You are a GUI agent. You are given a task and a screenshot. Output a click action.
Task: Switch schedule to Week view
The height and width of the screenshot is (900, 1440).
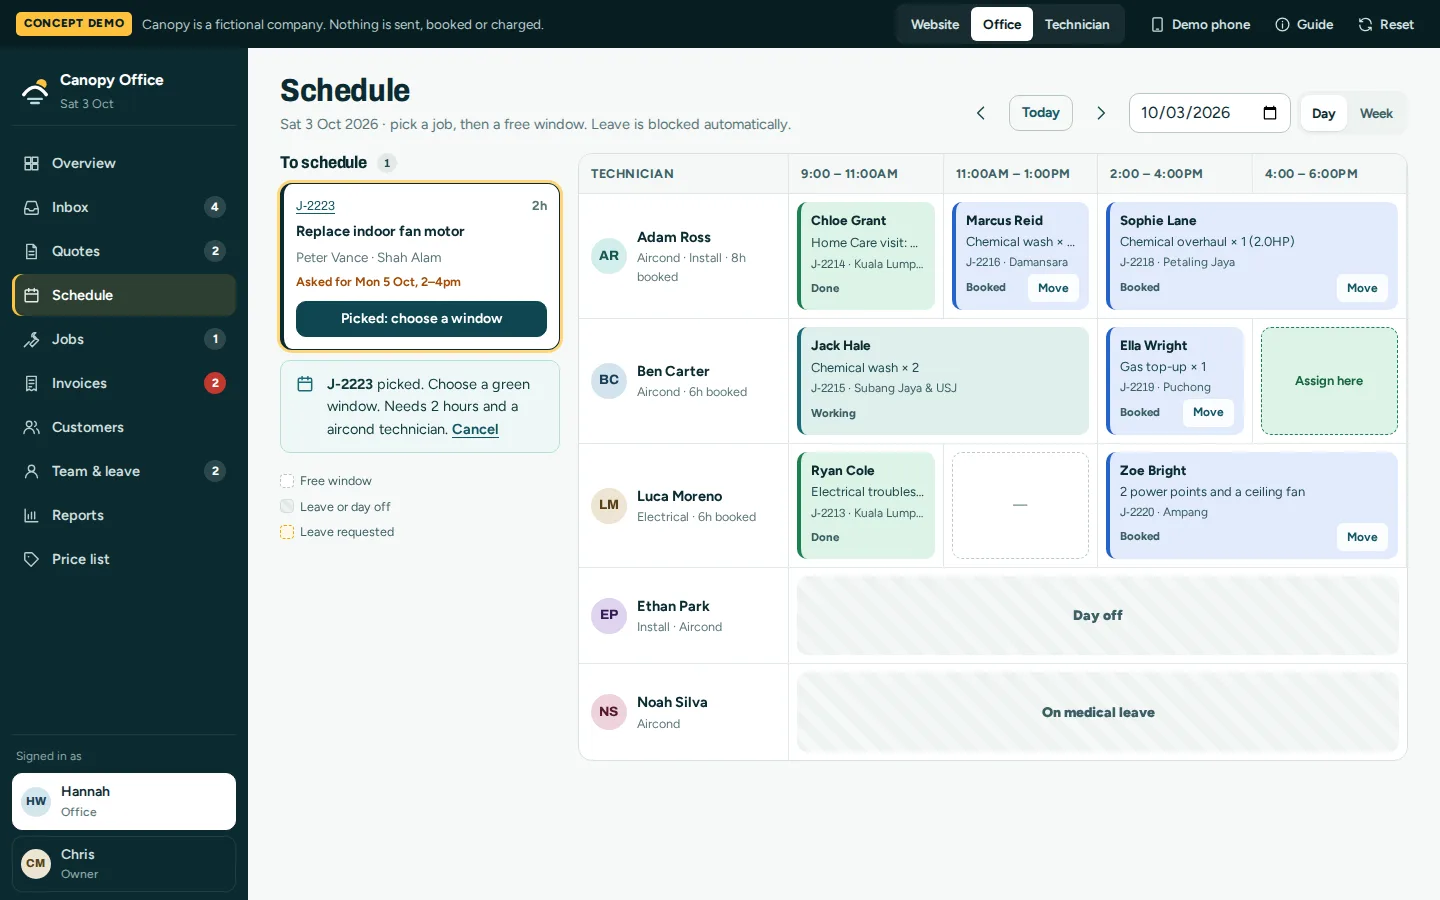coord(1376,113)
